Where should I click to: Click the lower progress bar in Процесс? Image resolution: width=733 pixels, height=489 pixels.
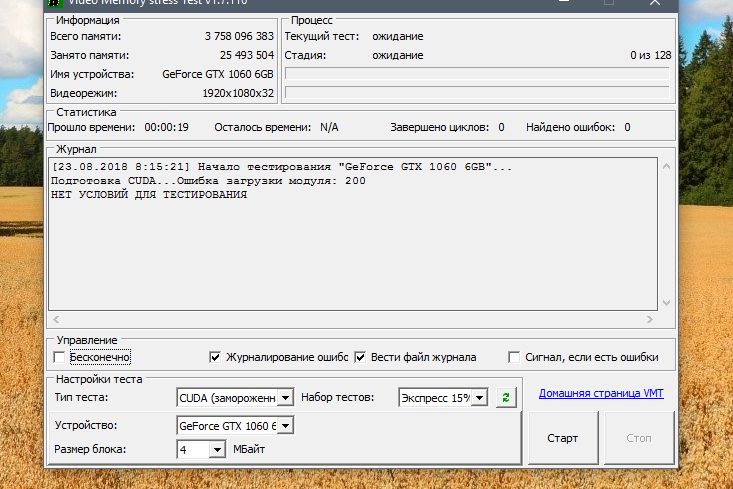pos(477,92)
